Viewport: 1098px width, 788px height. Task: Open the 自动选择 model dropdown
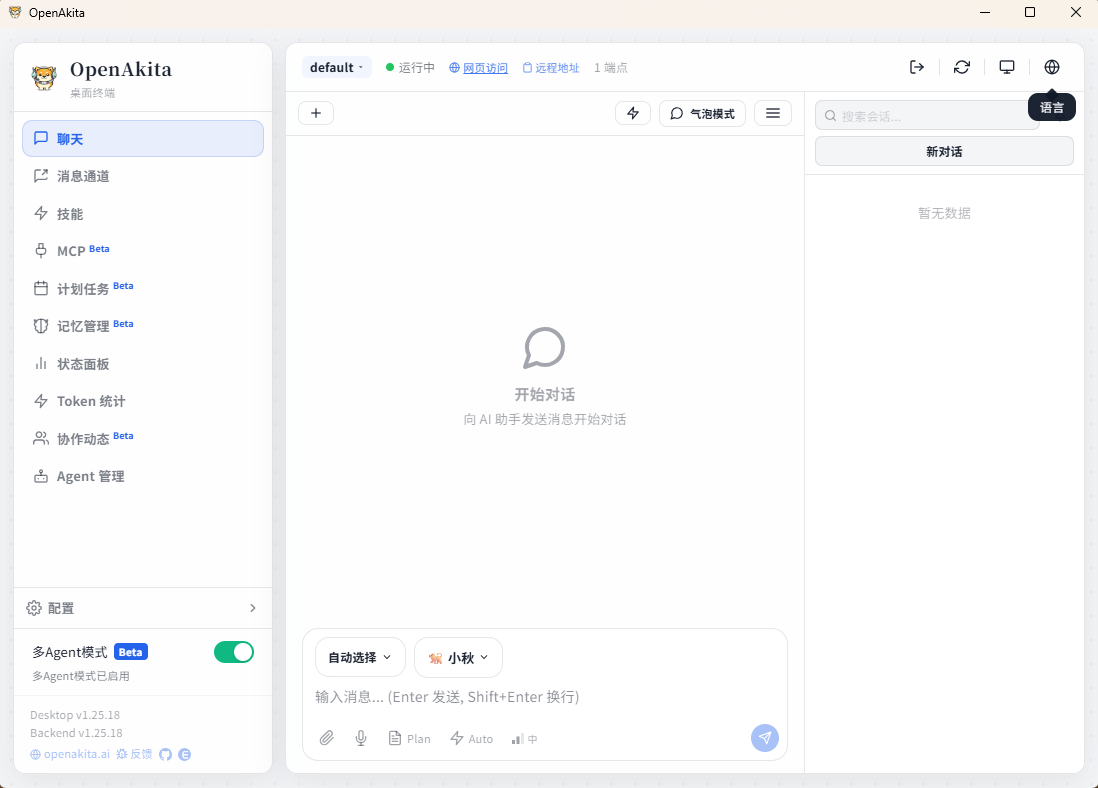click(x=360, y=658)
